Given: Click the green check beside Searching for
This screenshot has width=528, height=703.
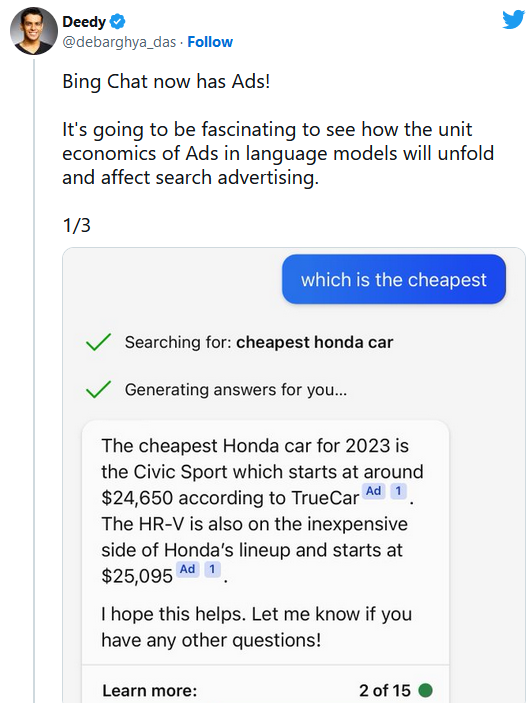Looking at the screenshot, I should tap(98, 342).
